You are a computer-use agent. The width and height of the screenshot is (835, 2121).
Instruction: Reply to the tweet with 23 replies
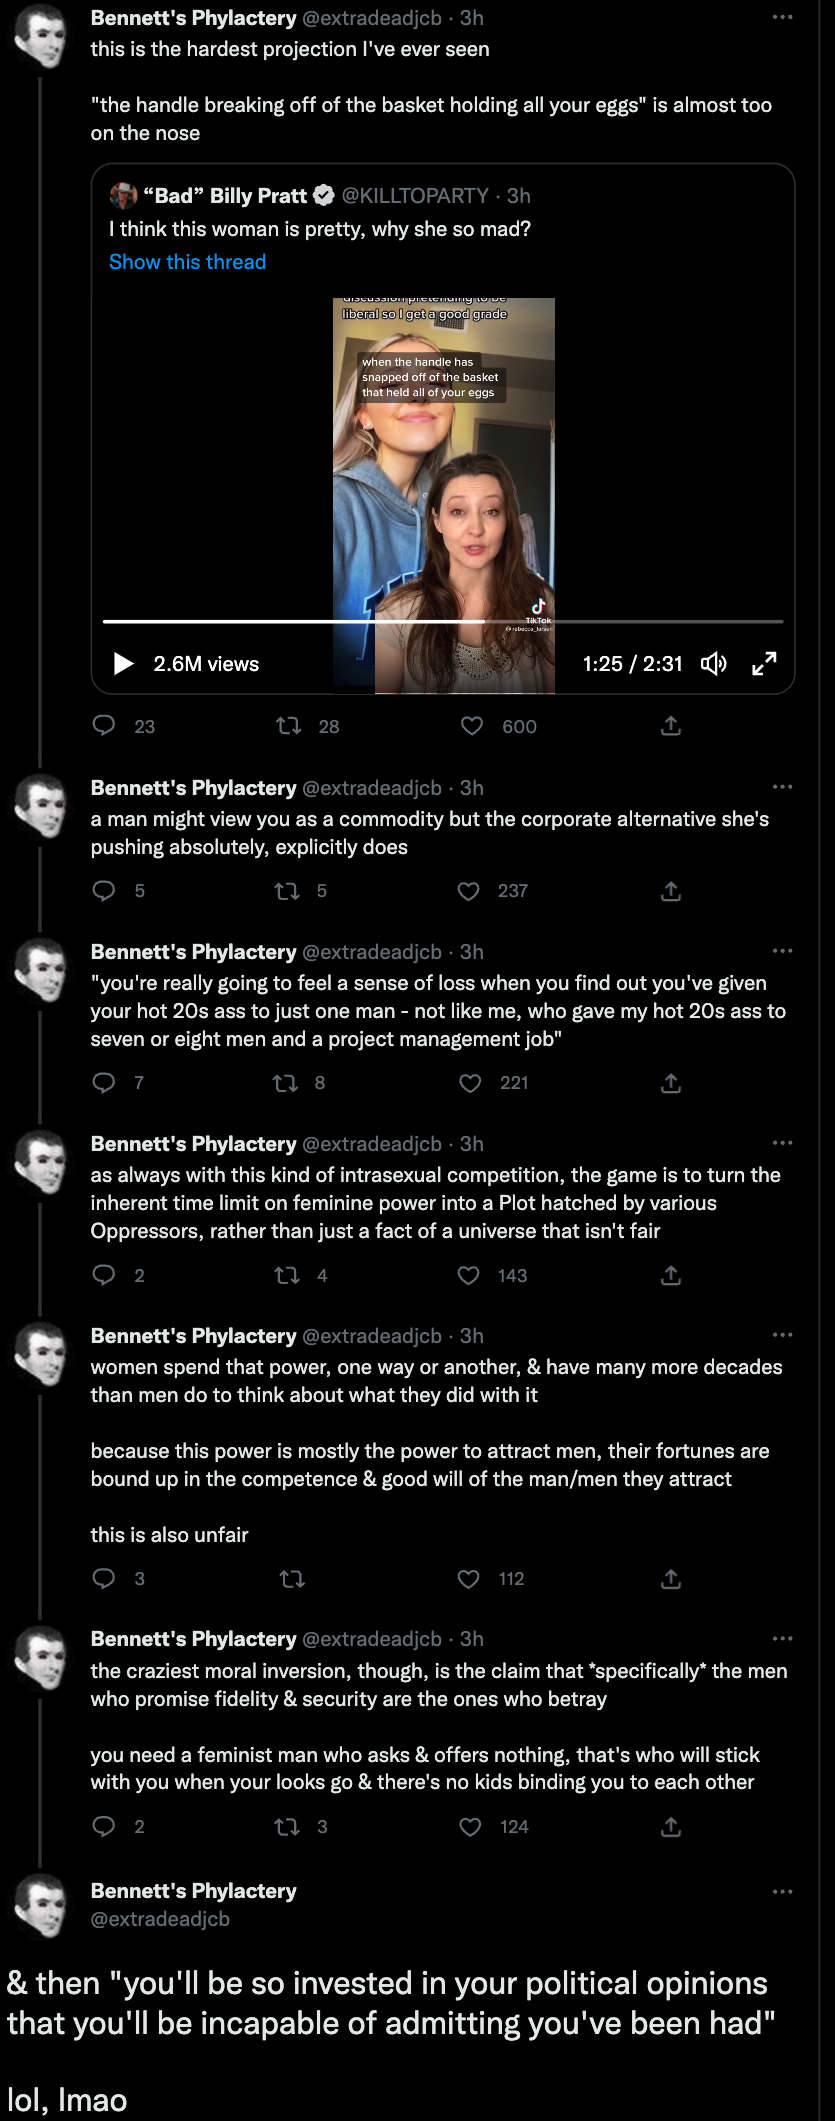pos(104,726)
